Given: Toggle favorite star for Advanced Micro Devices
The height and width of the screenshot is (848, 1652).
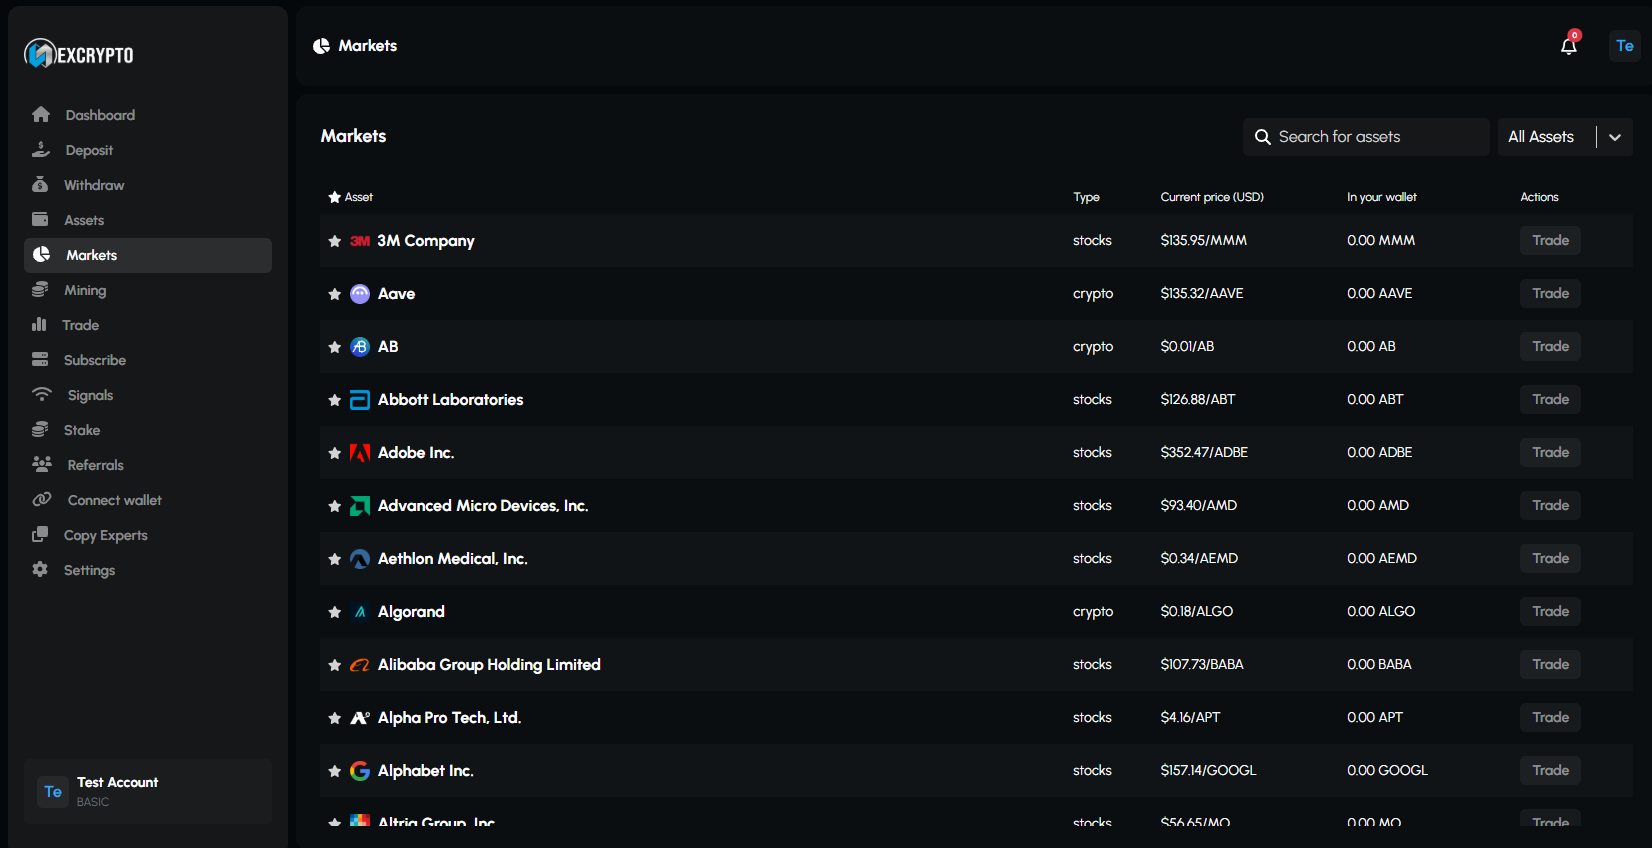Looking at the screenshot, I should pyautogui.click(x=335, y=506).
